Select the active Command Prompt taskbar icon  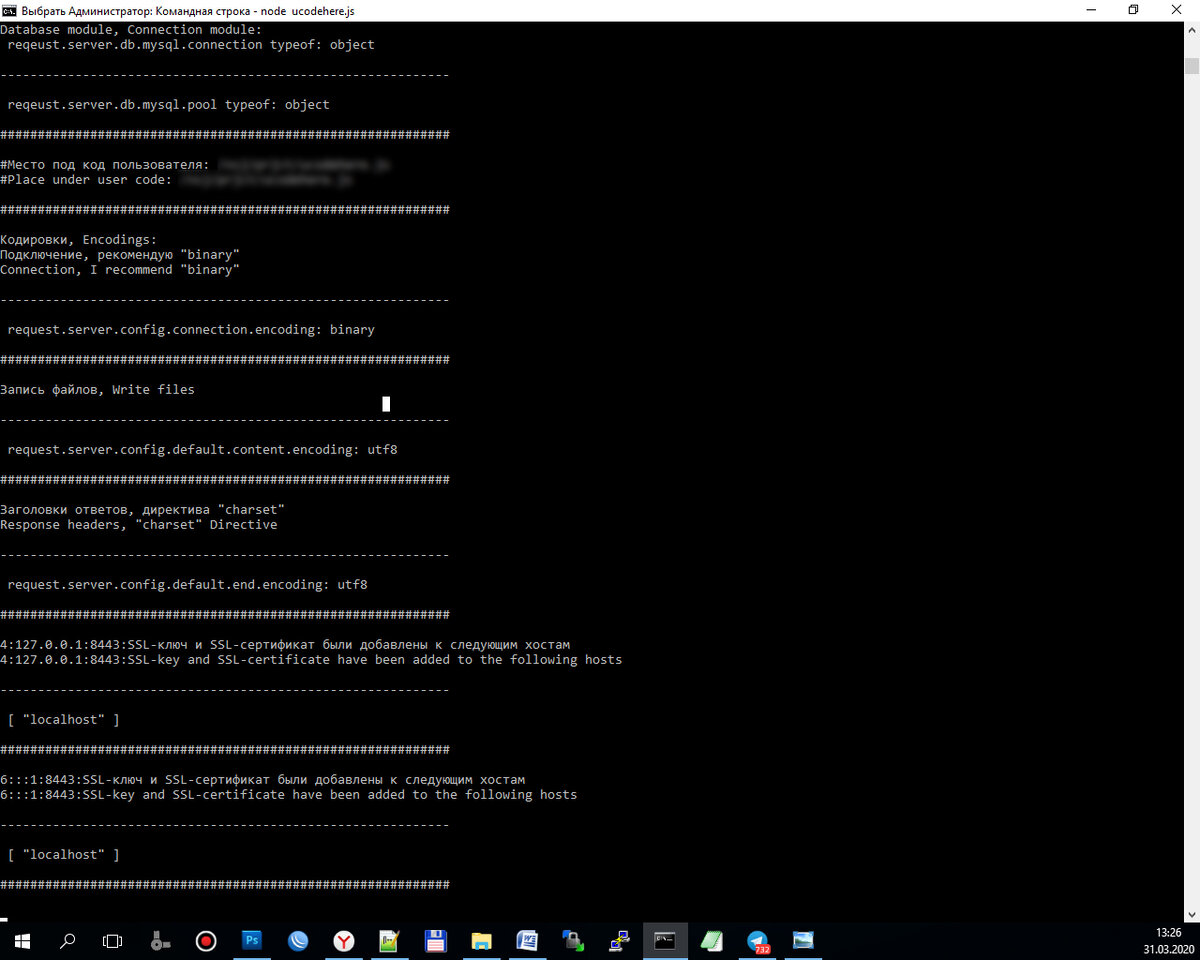click(x=665, y=941)
